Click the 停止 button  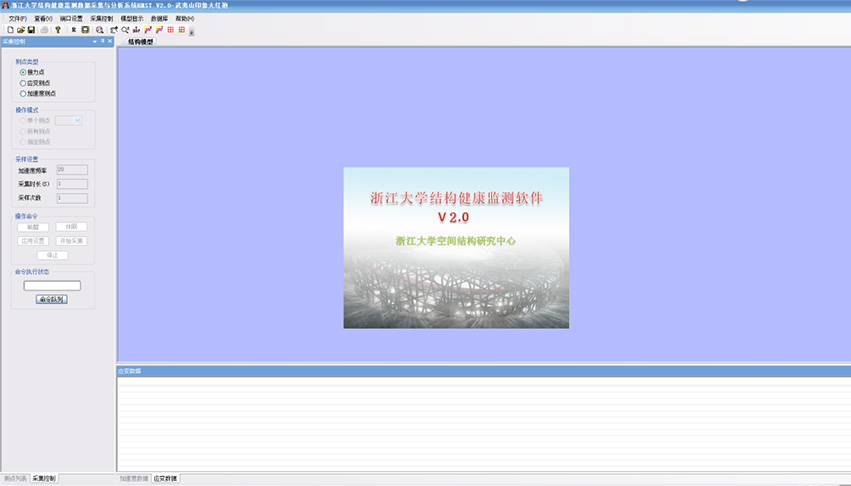53,255
